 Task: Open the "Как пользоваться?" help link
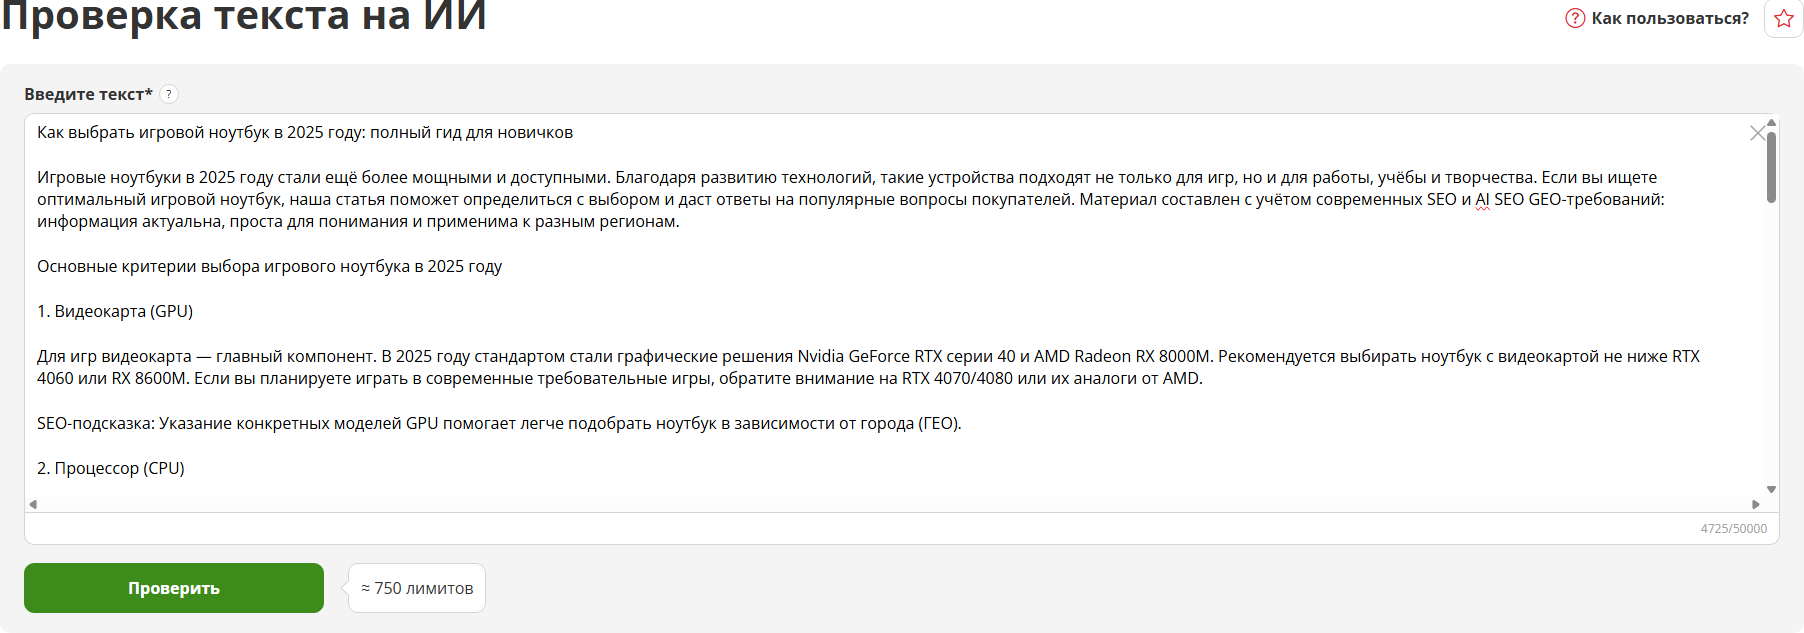click(x=1669, y=18)
